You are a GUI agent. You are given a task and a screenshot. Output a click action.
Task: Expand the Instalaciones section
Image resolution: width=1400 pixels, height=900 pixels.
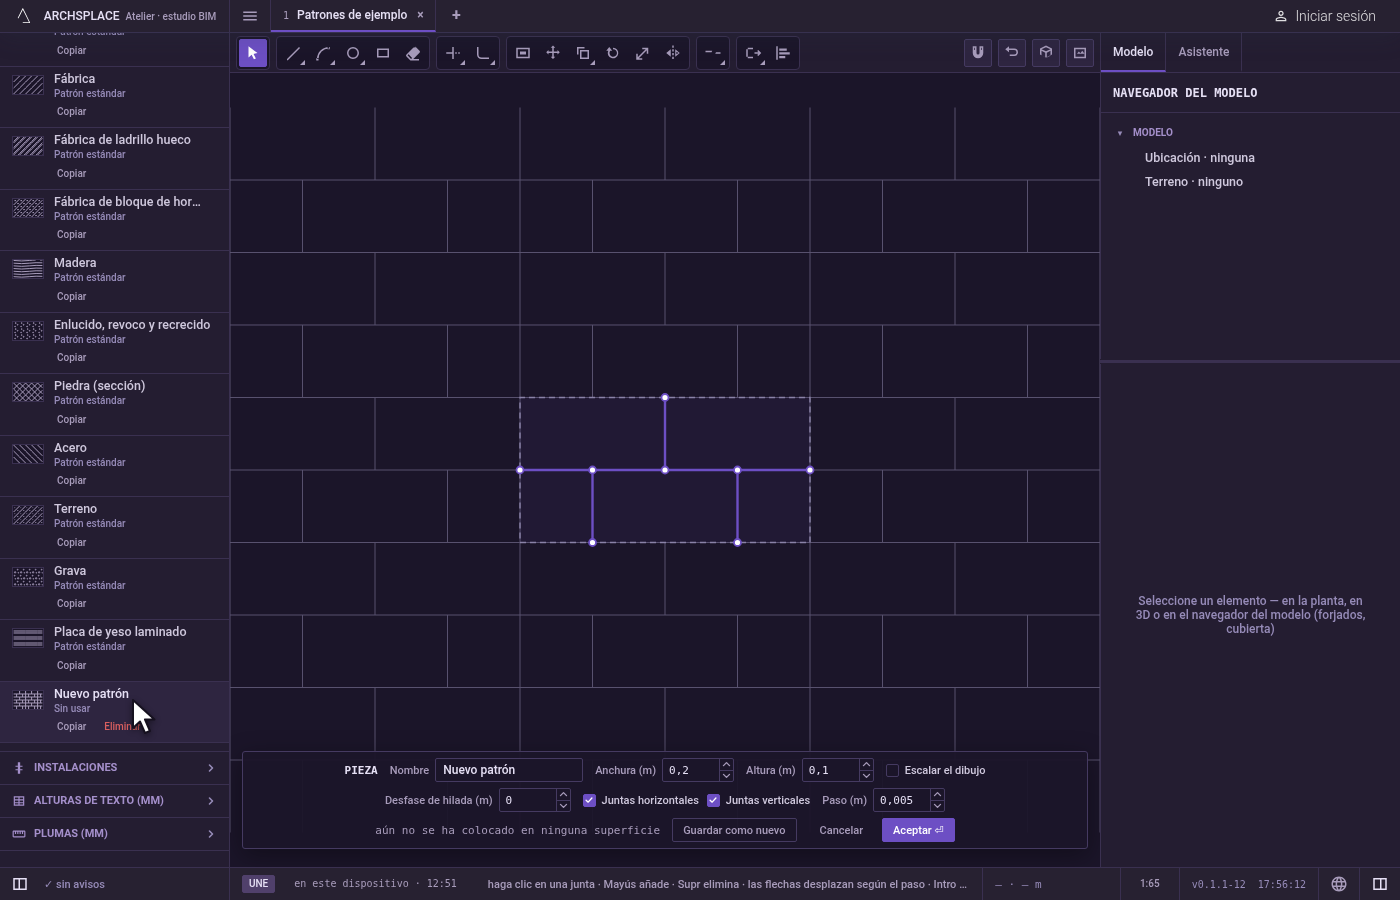[x=115, y=768]
